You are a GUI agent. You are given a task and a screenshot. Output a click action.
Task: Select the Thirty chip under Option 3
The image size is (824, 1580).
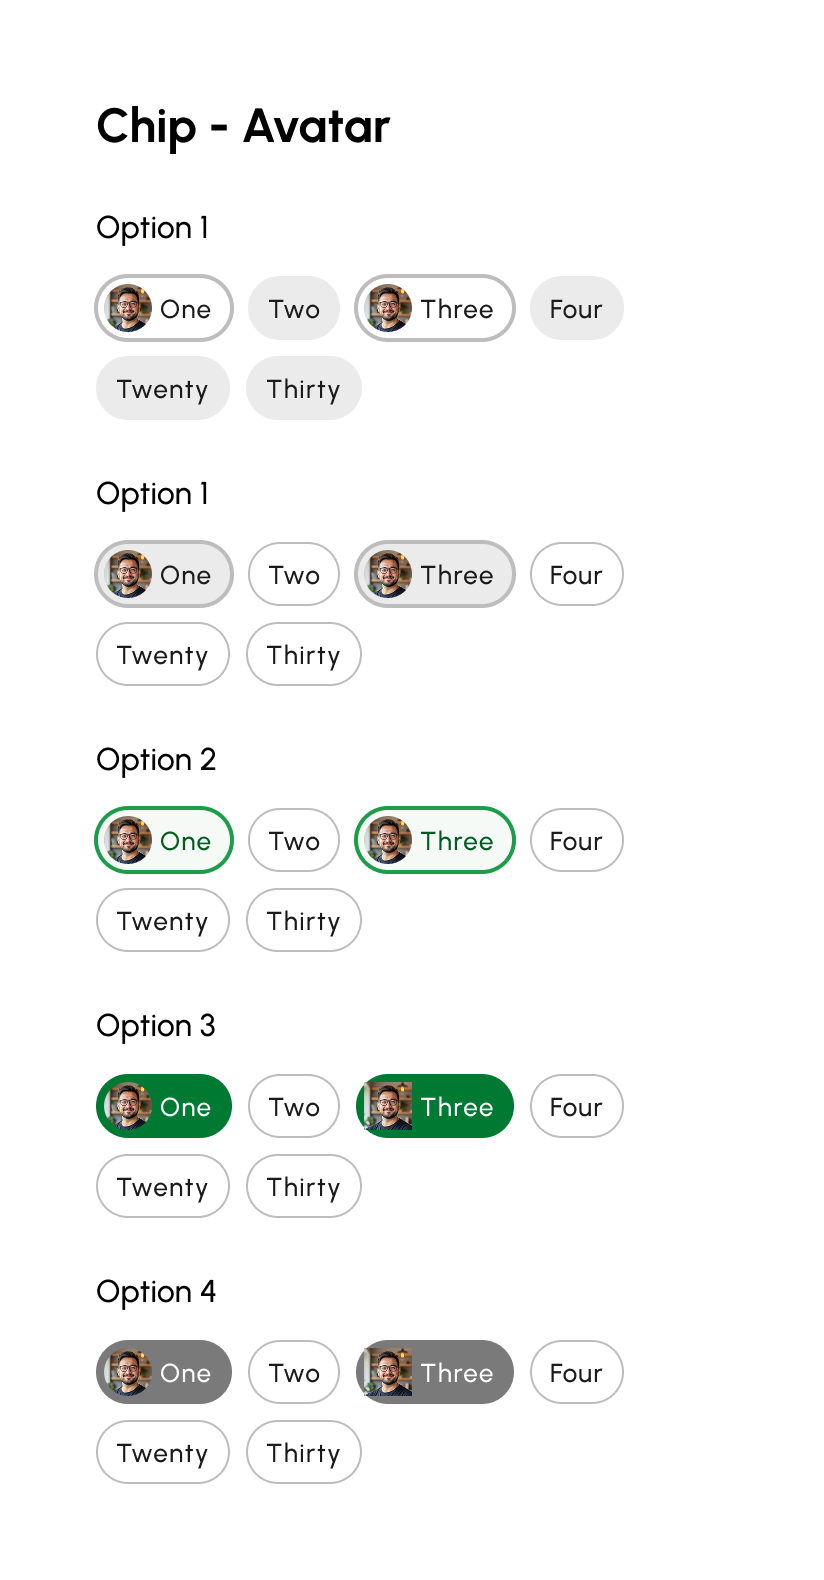303,1186
